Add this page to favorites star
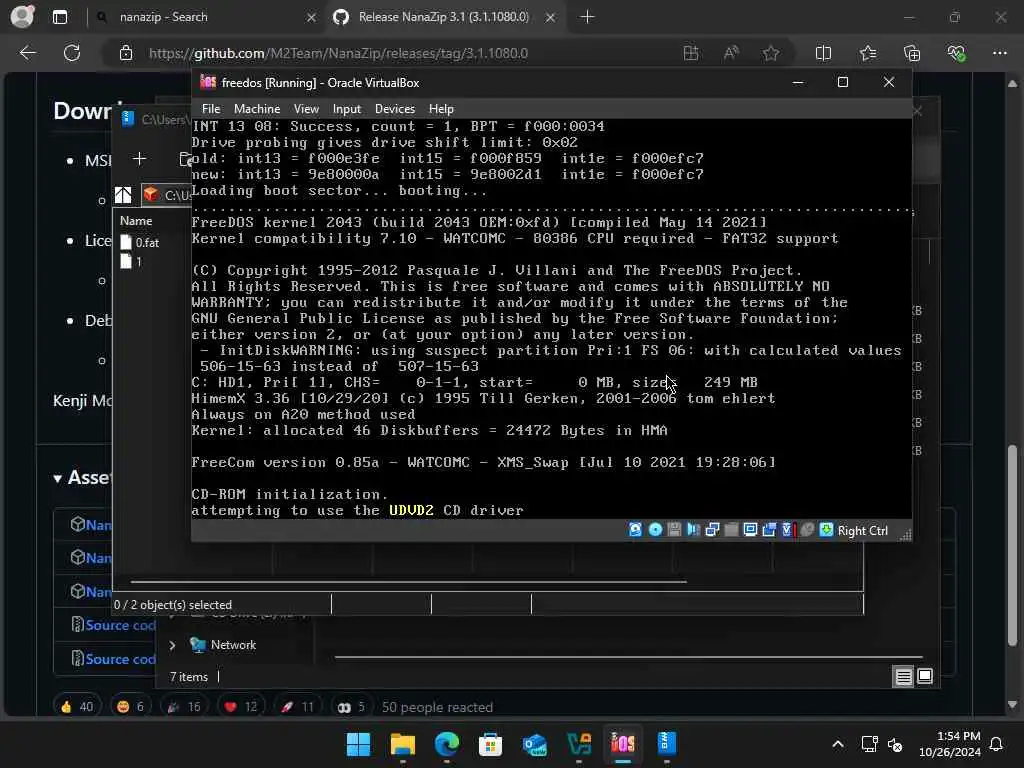This screenshot has width=1024, height=768. (771, 54)
